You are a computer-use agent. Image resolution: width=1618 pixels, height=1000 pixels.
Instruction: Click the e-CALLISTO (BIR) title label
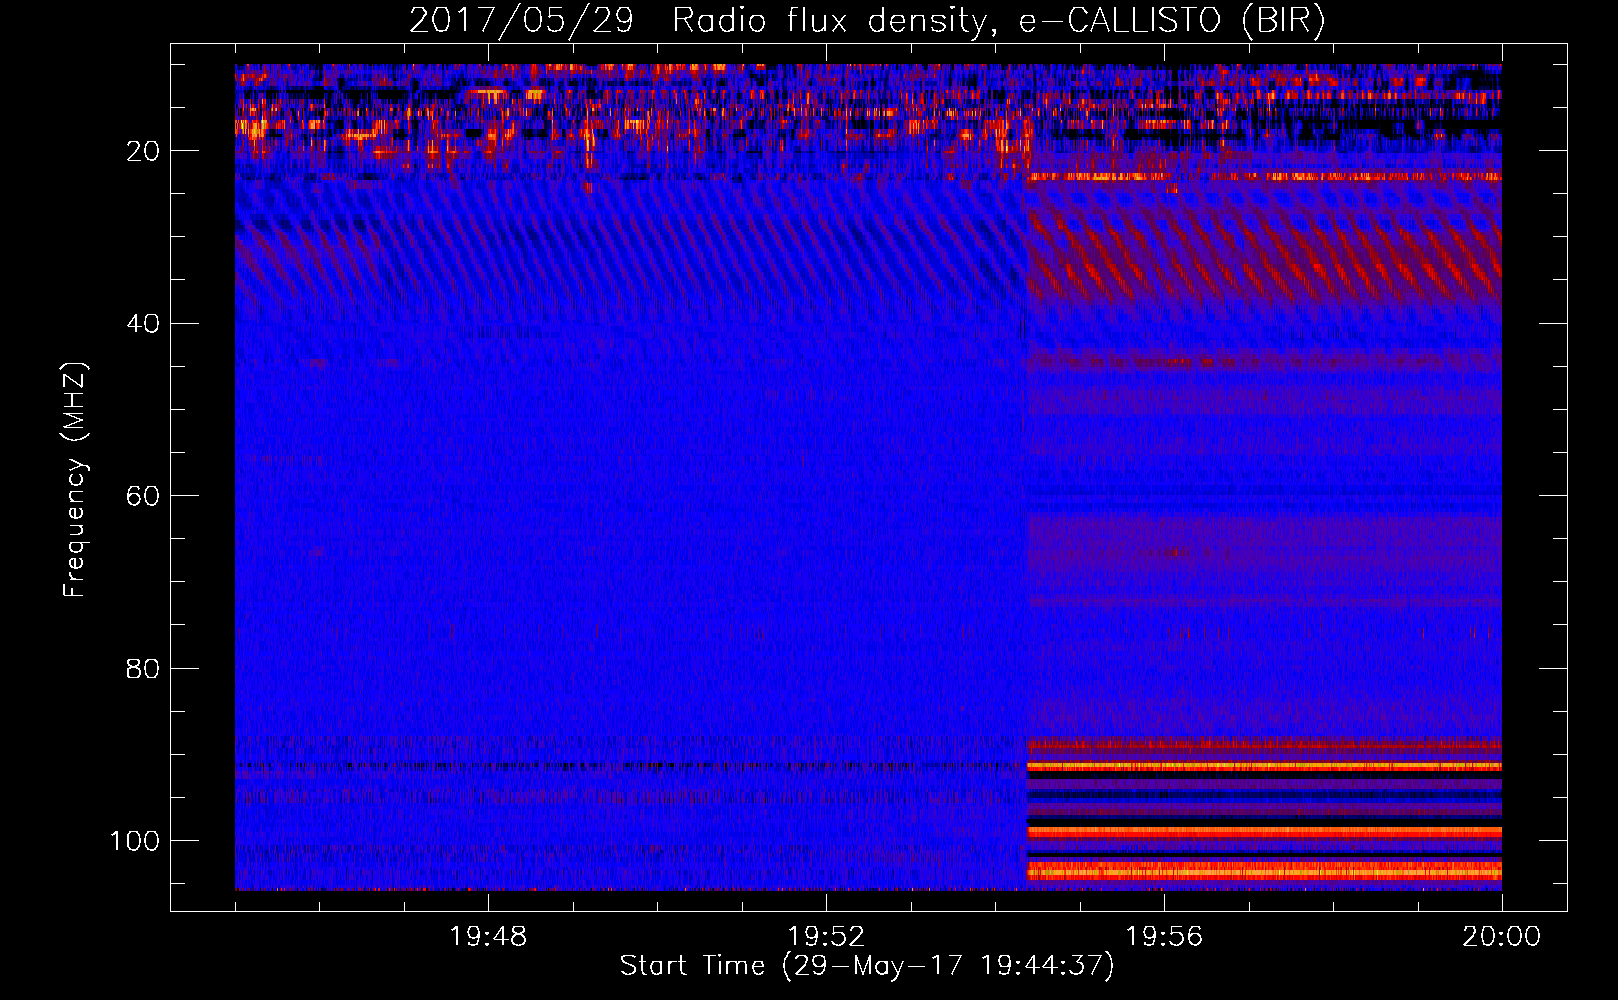(1171, 21)
